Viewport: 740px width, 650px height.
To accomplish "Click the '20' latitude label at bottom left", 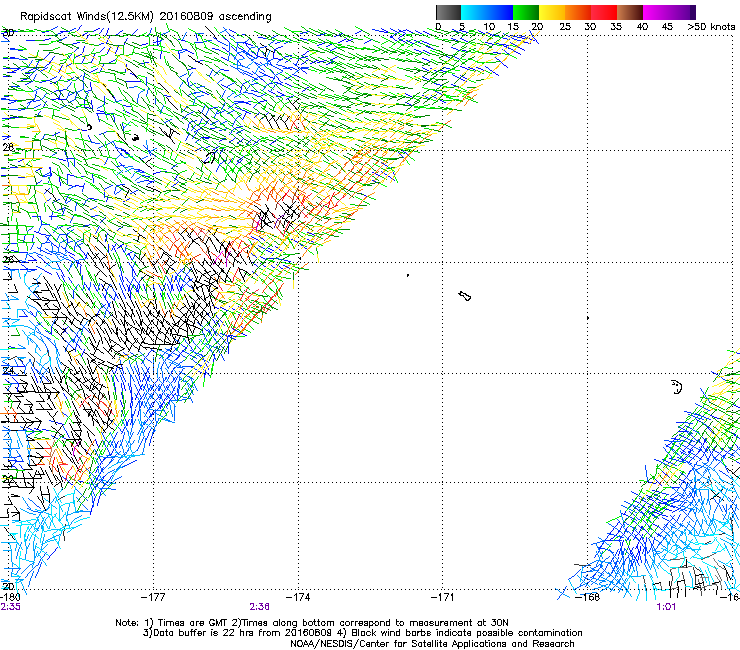I will [x=8, y=587].
